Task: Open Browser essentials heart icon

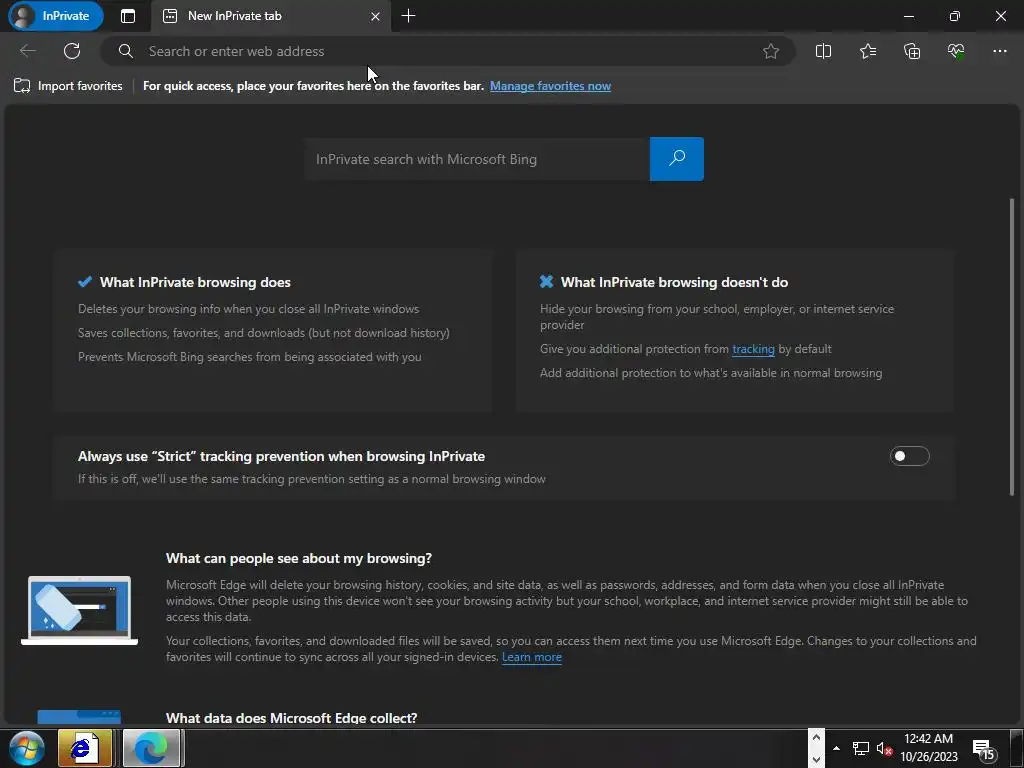Action: click(x=956, y=51)
